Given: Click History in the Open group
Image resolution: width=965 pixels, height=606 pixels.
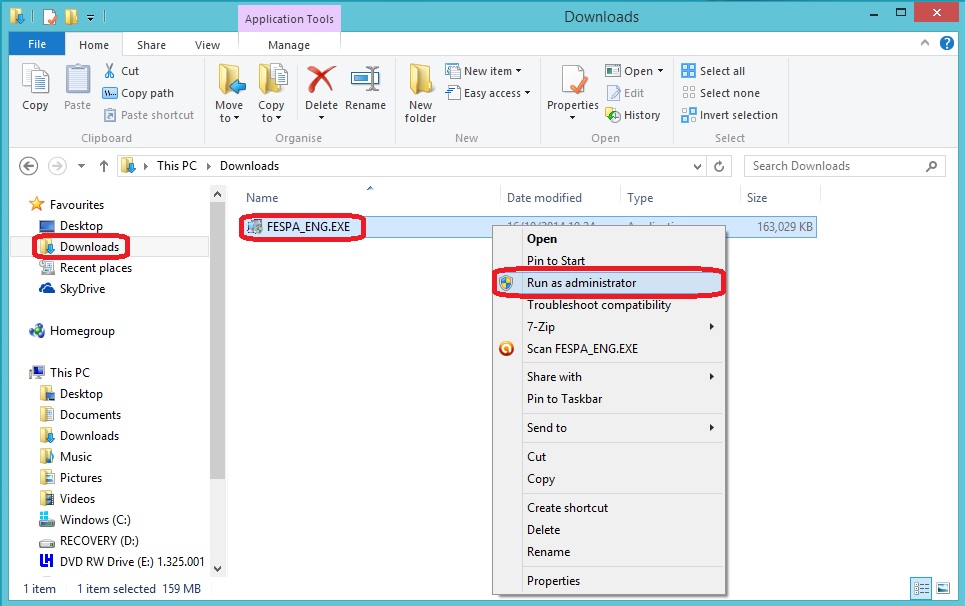Looking at the screenshot, I should pyautogui.click(x=633, y=115).
